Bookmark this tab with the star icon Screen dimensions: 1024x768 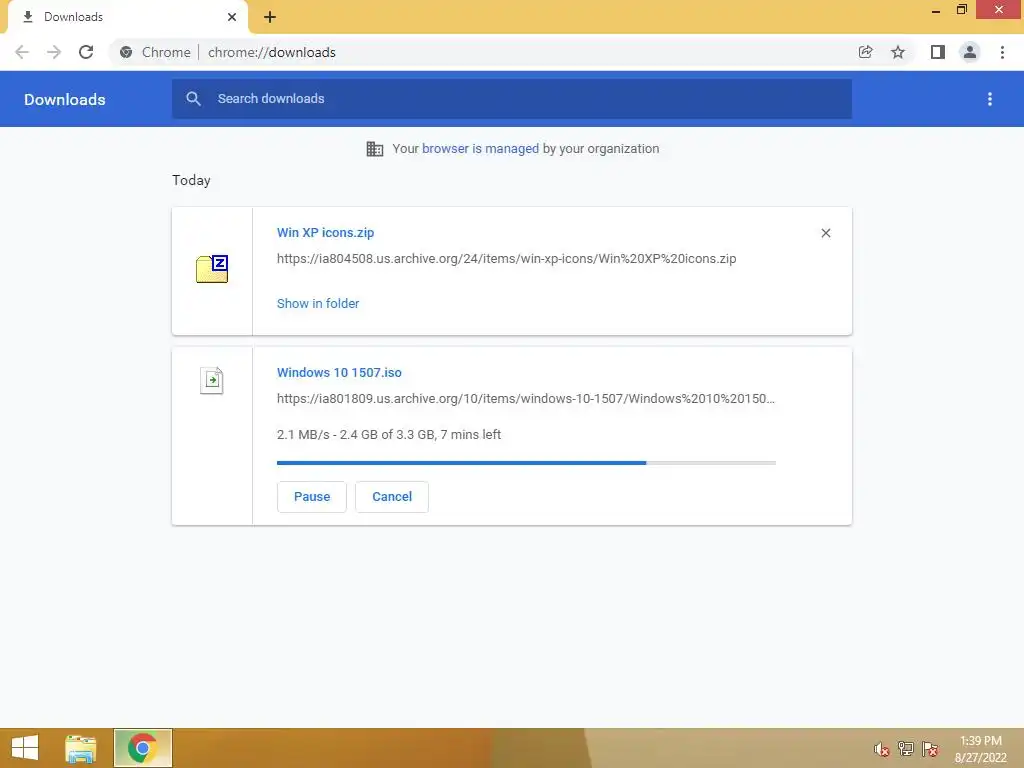tap(898, 52)
